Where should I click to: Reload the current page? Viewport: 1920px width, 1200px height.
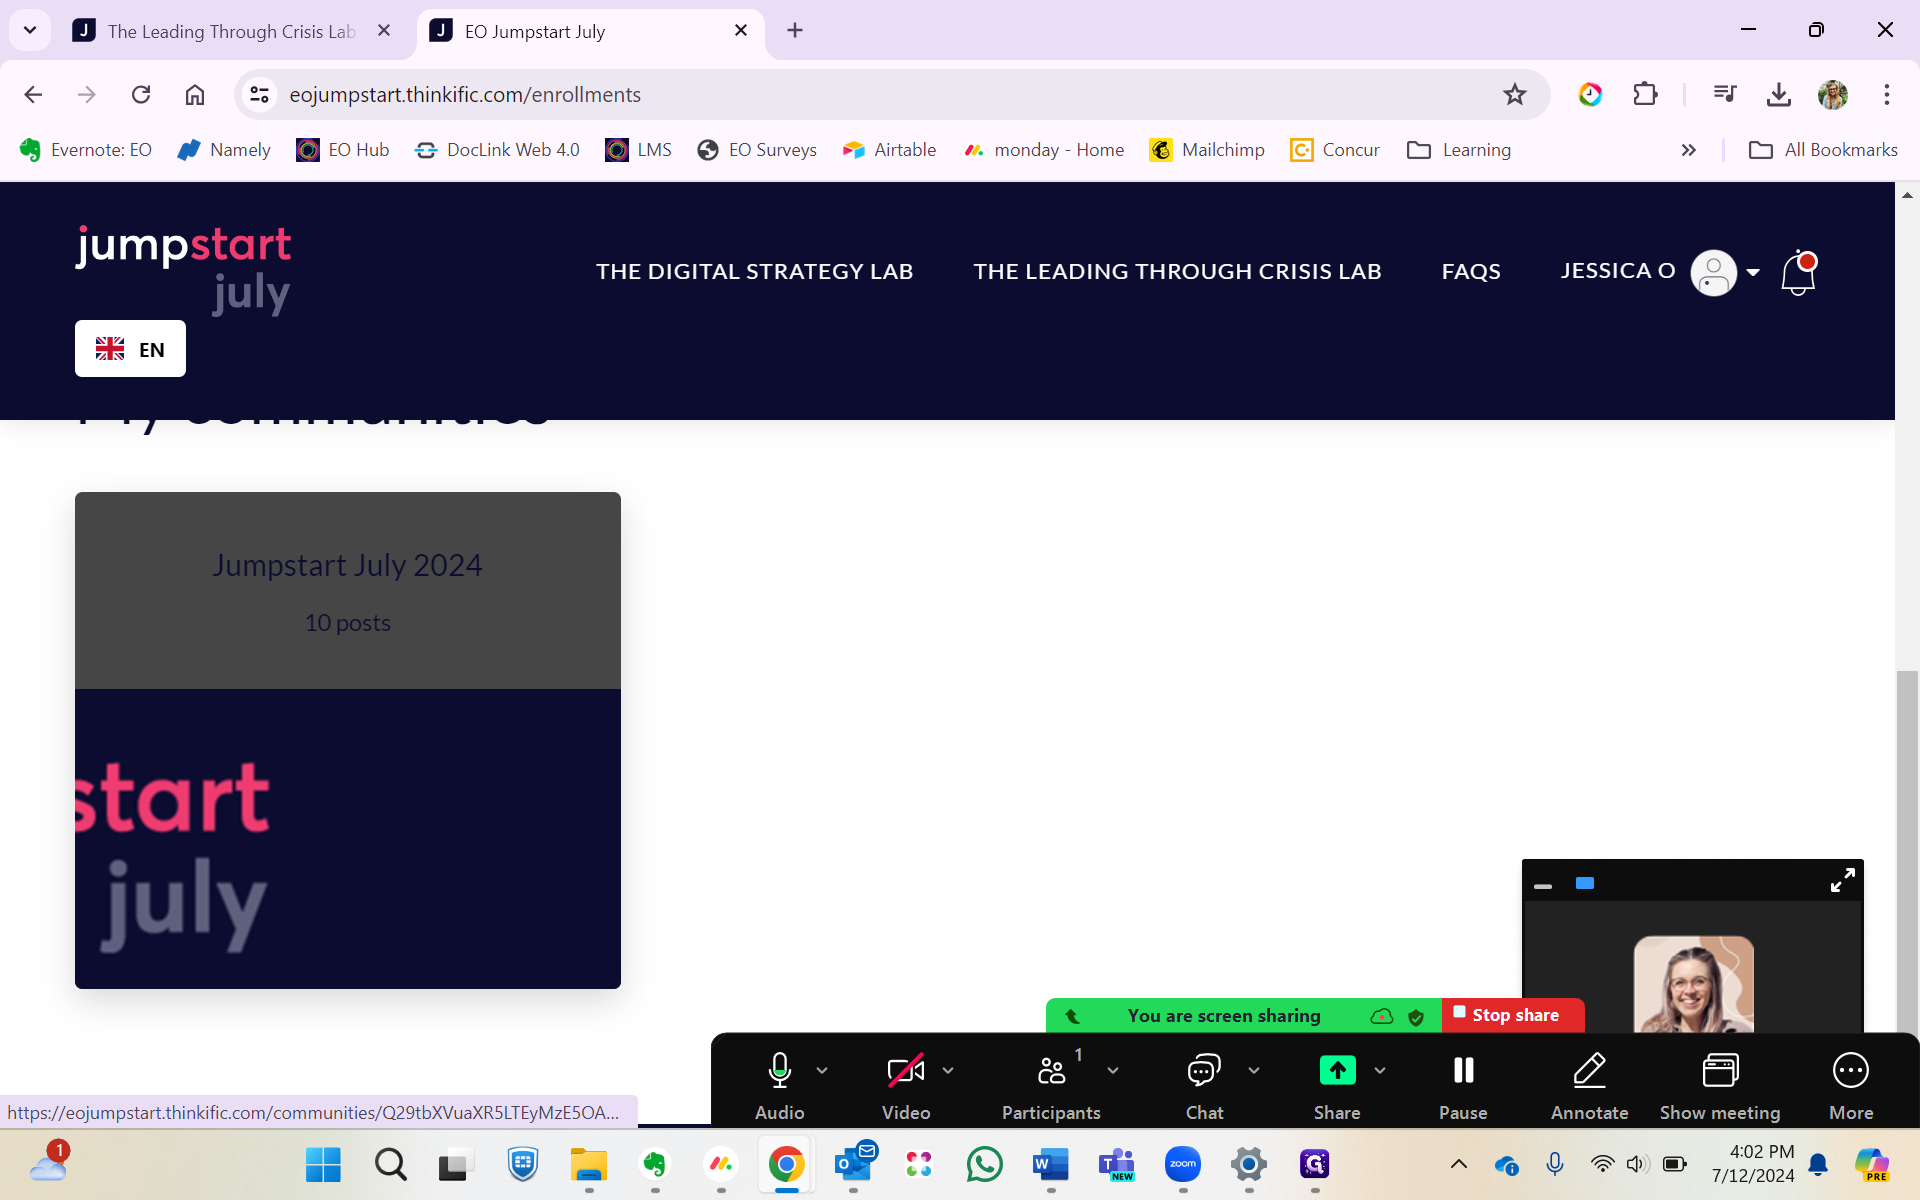(x=141, y=94)
